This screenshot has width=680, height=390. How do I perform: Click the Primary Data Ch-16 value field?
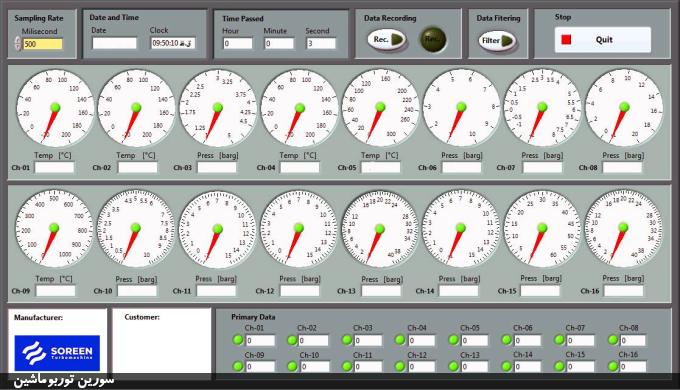pos(633,367)
